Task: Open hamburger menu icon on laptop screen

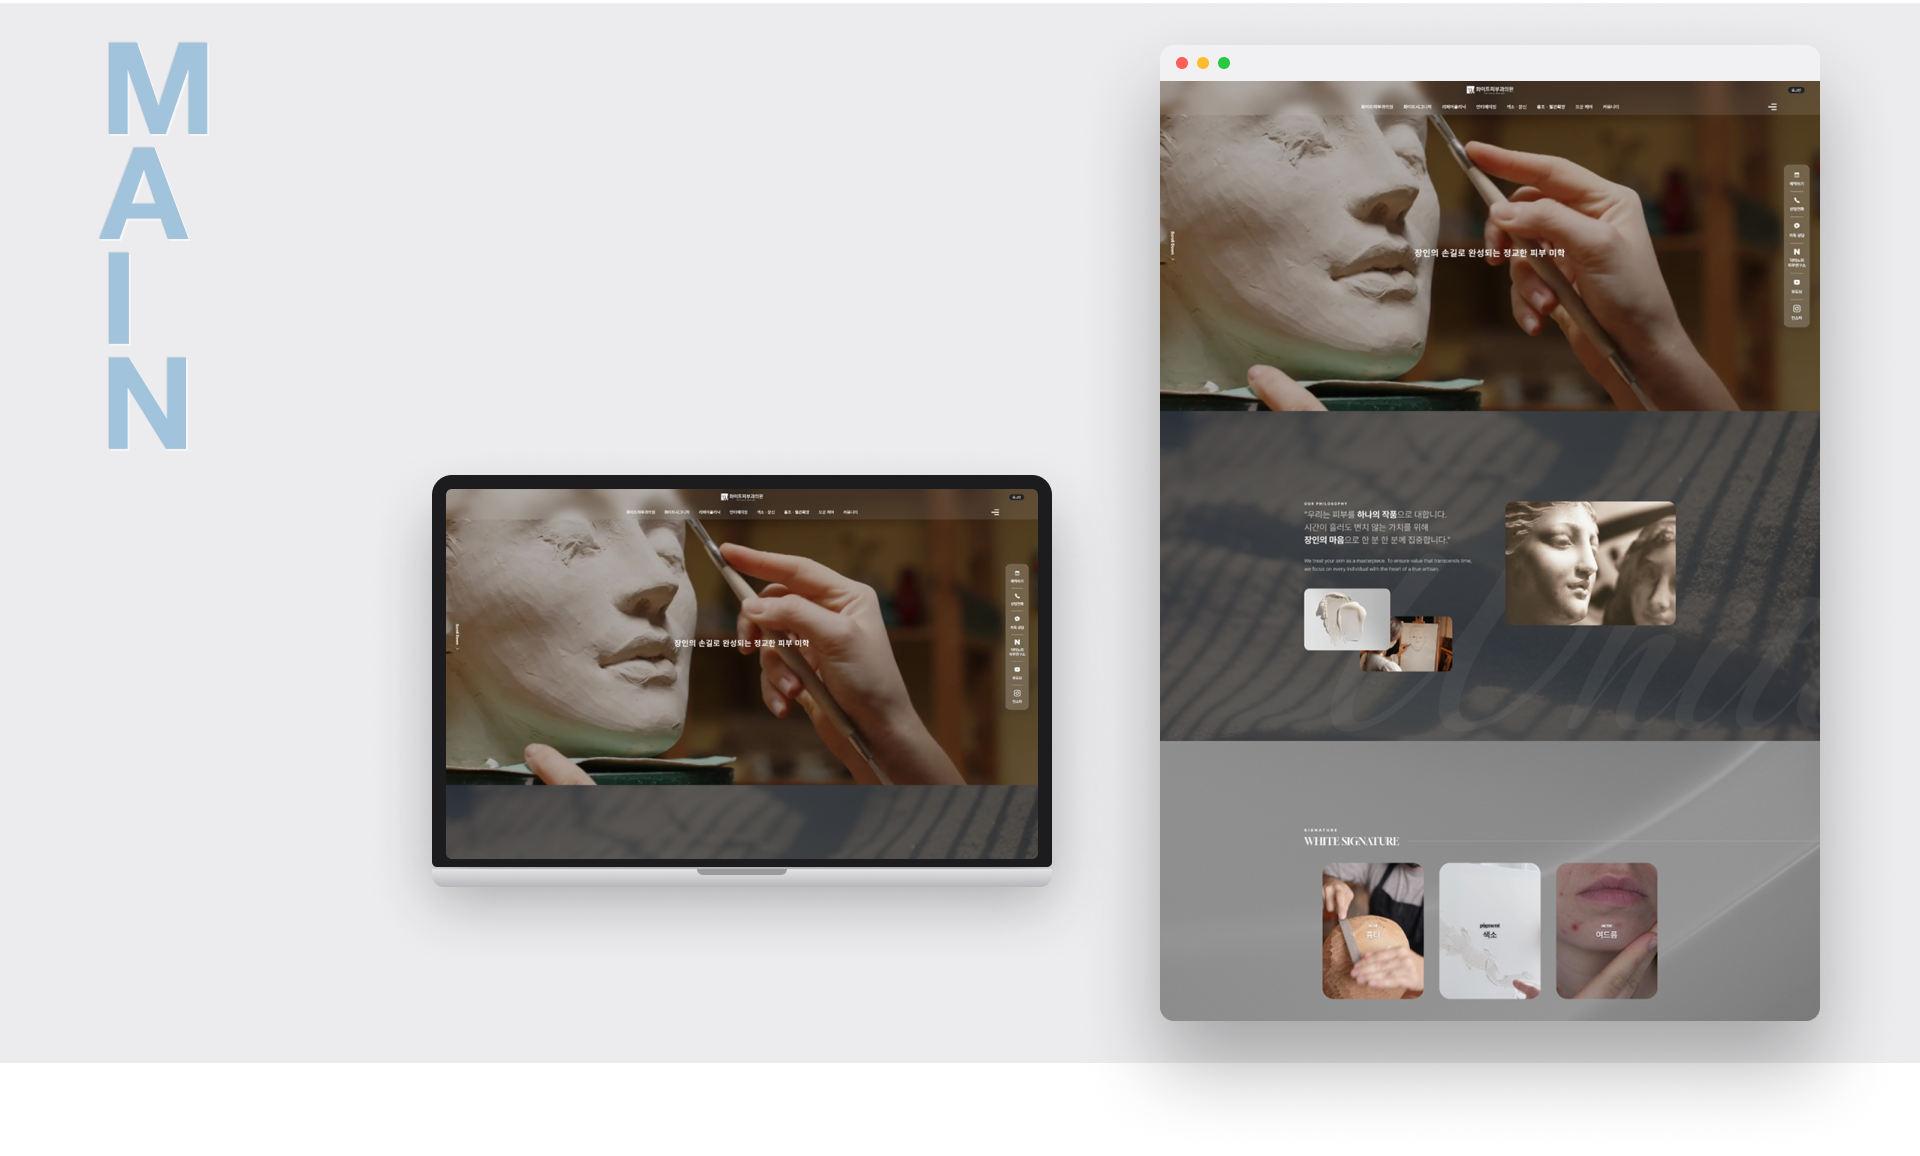Action: (x=995, y=512)
